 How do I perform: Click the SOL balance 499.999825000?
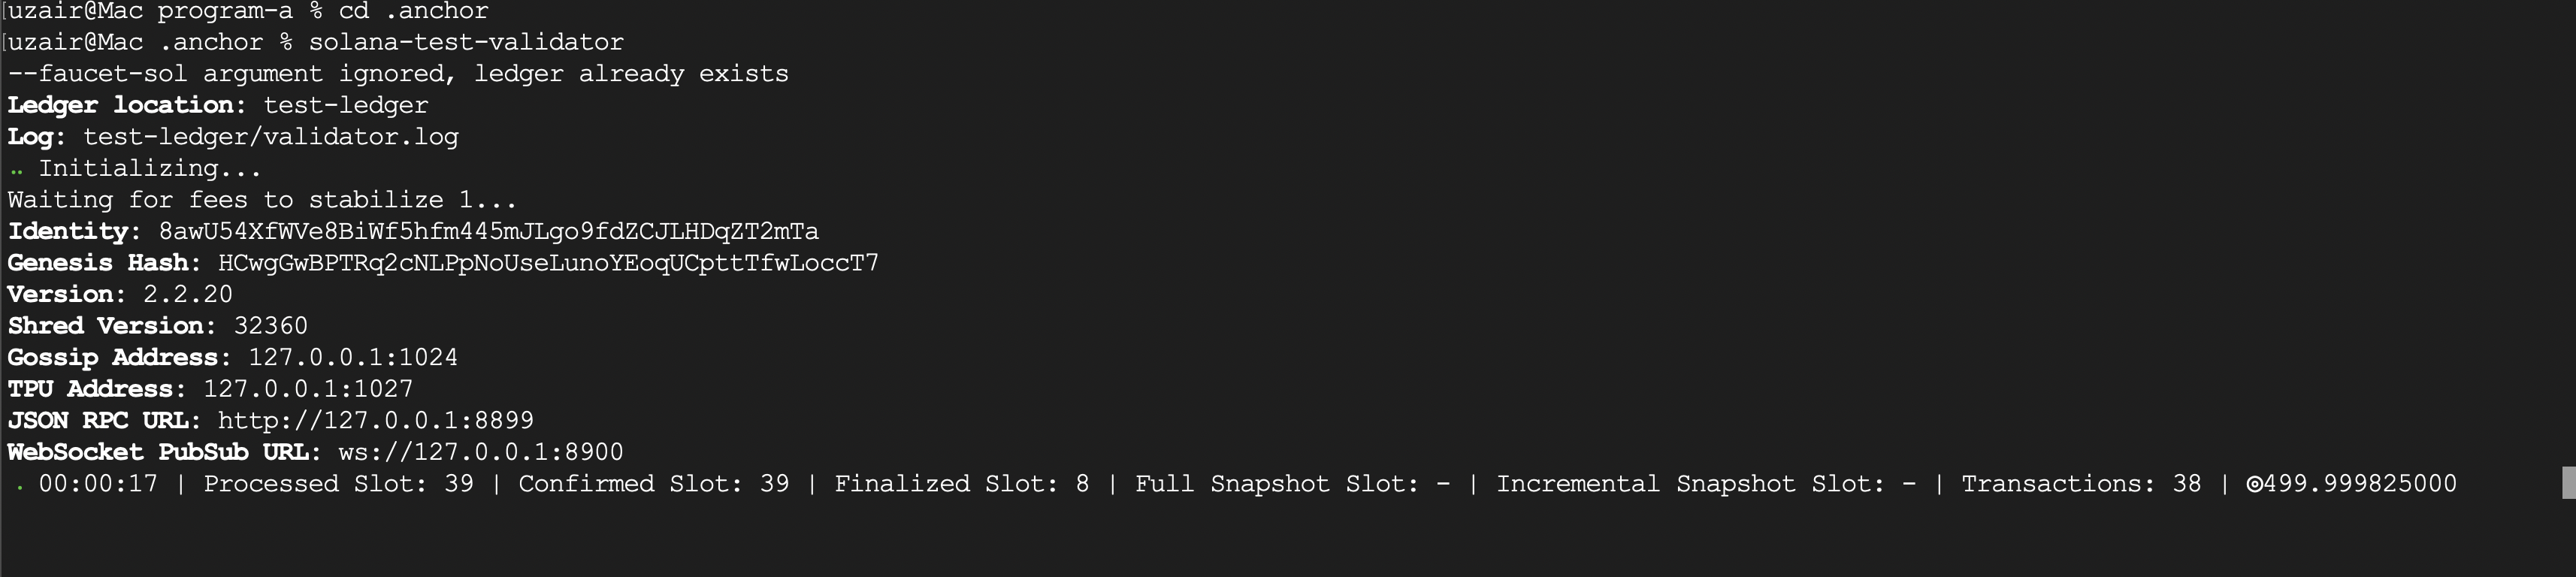[2359, 484]
